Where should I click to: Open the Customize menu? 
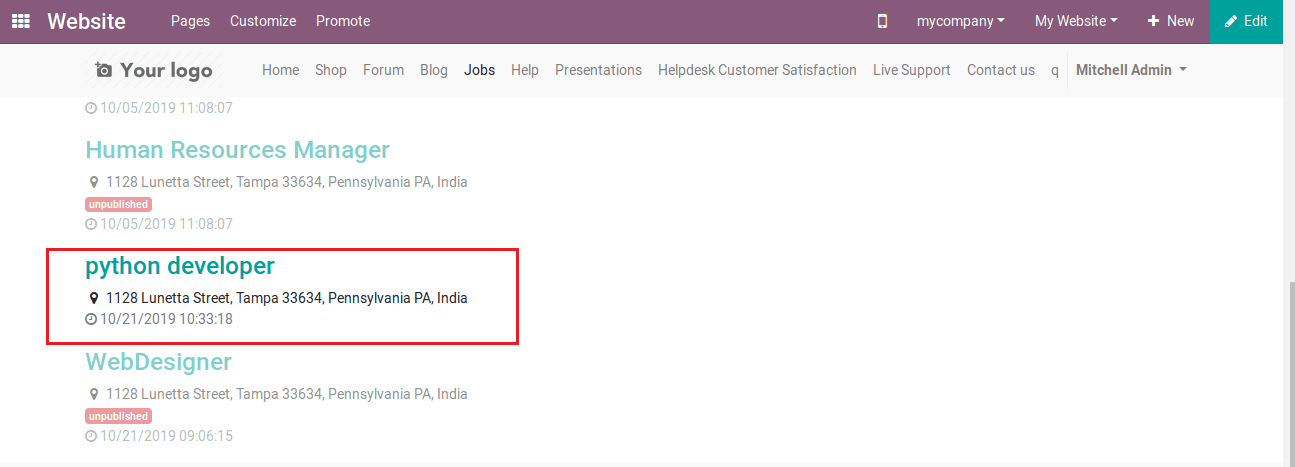point(263,21)
